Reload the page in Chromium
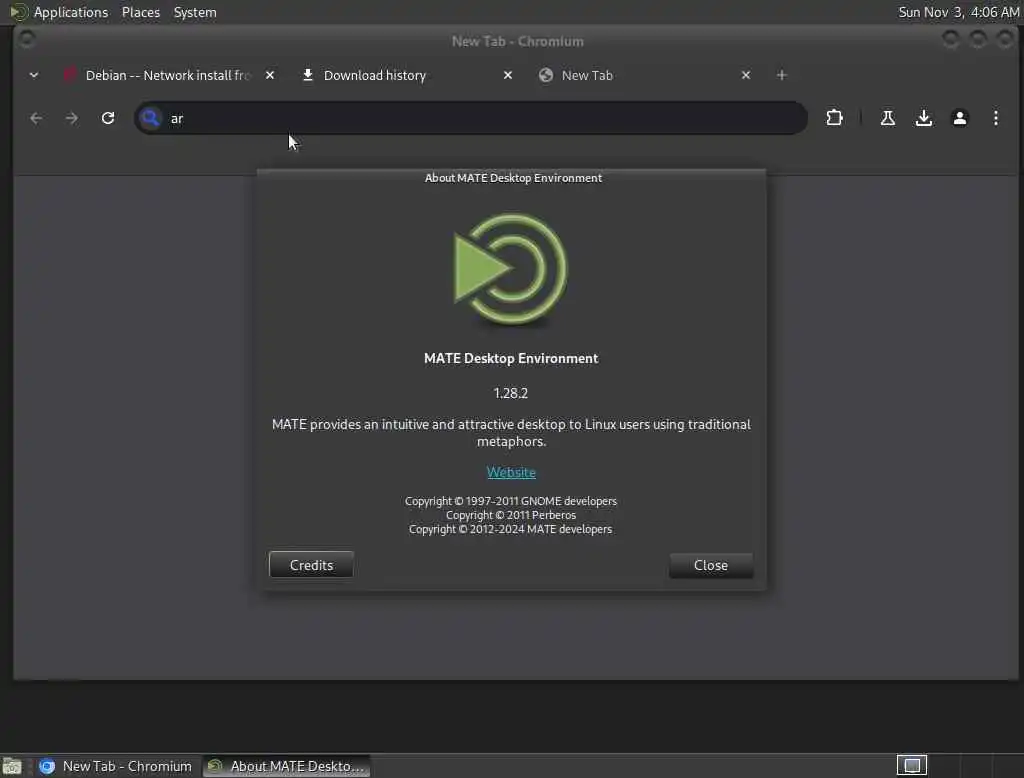1024x778 pixels. click(x=108, y=118)
